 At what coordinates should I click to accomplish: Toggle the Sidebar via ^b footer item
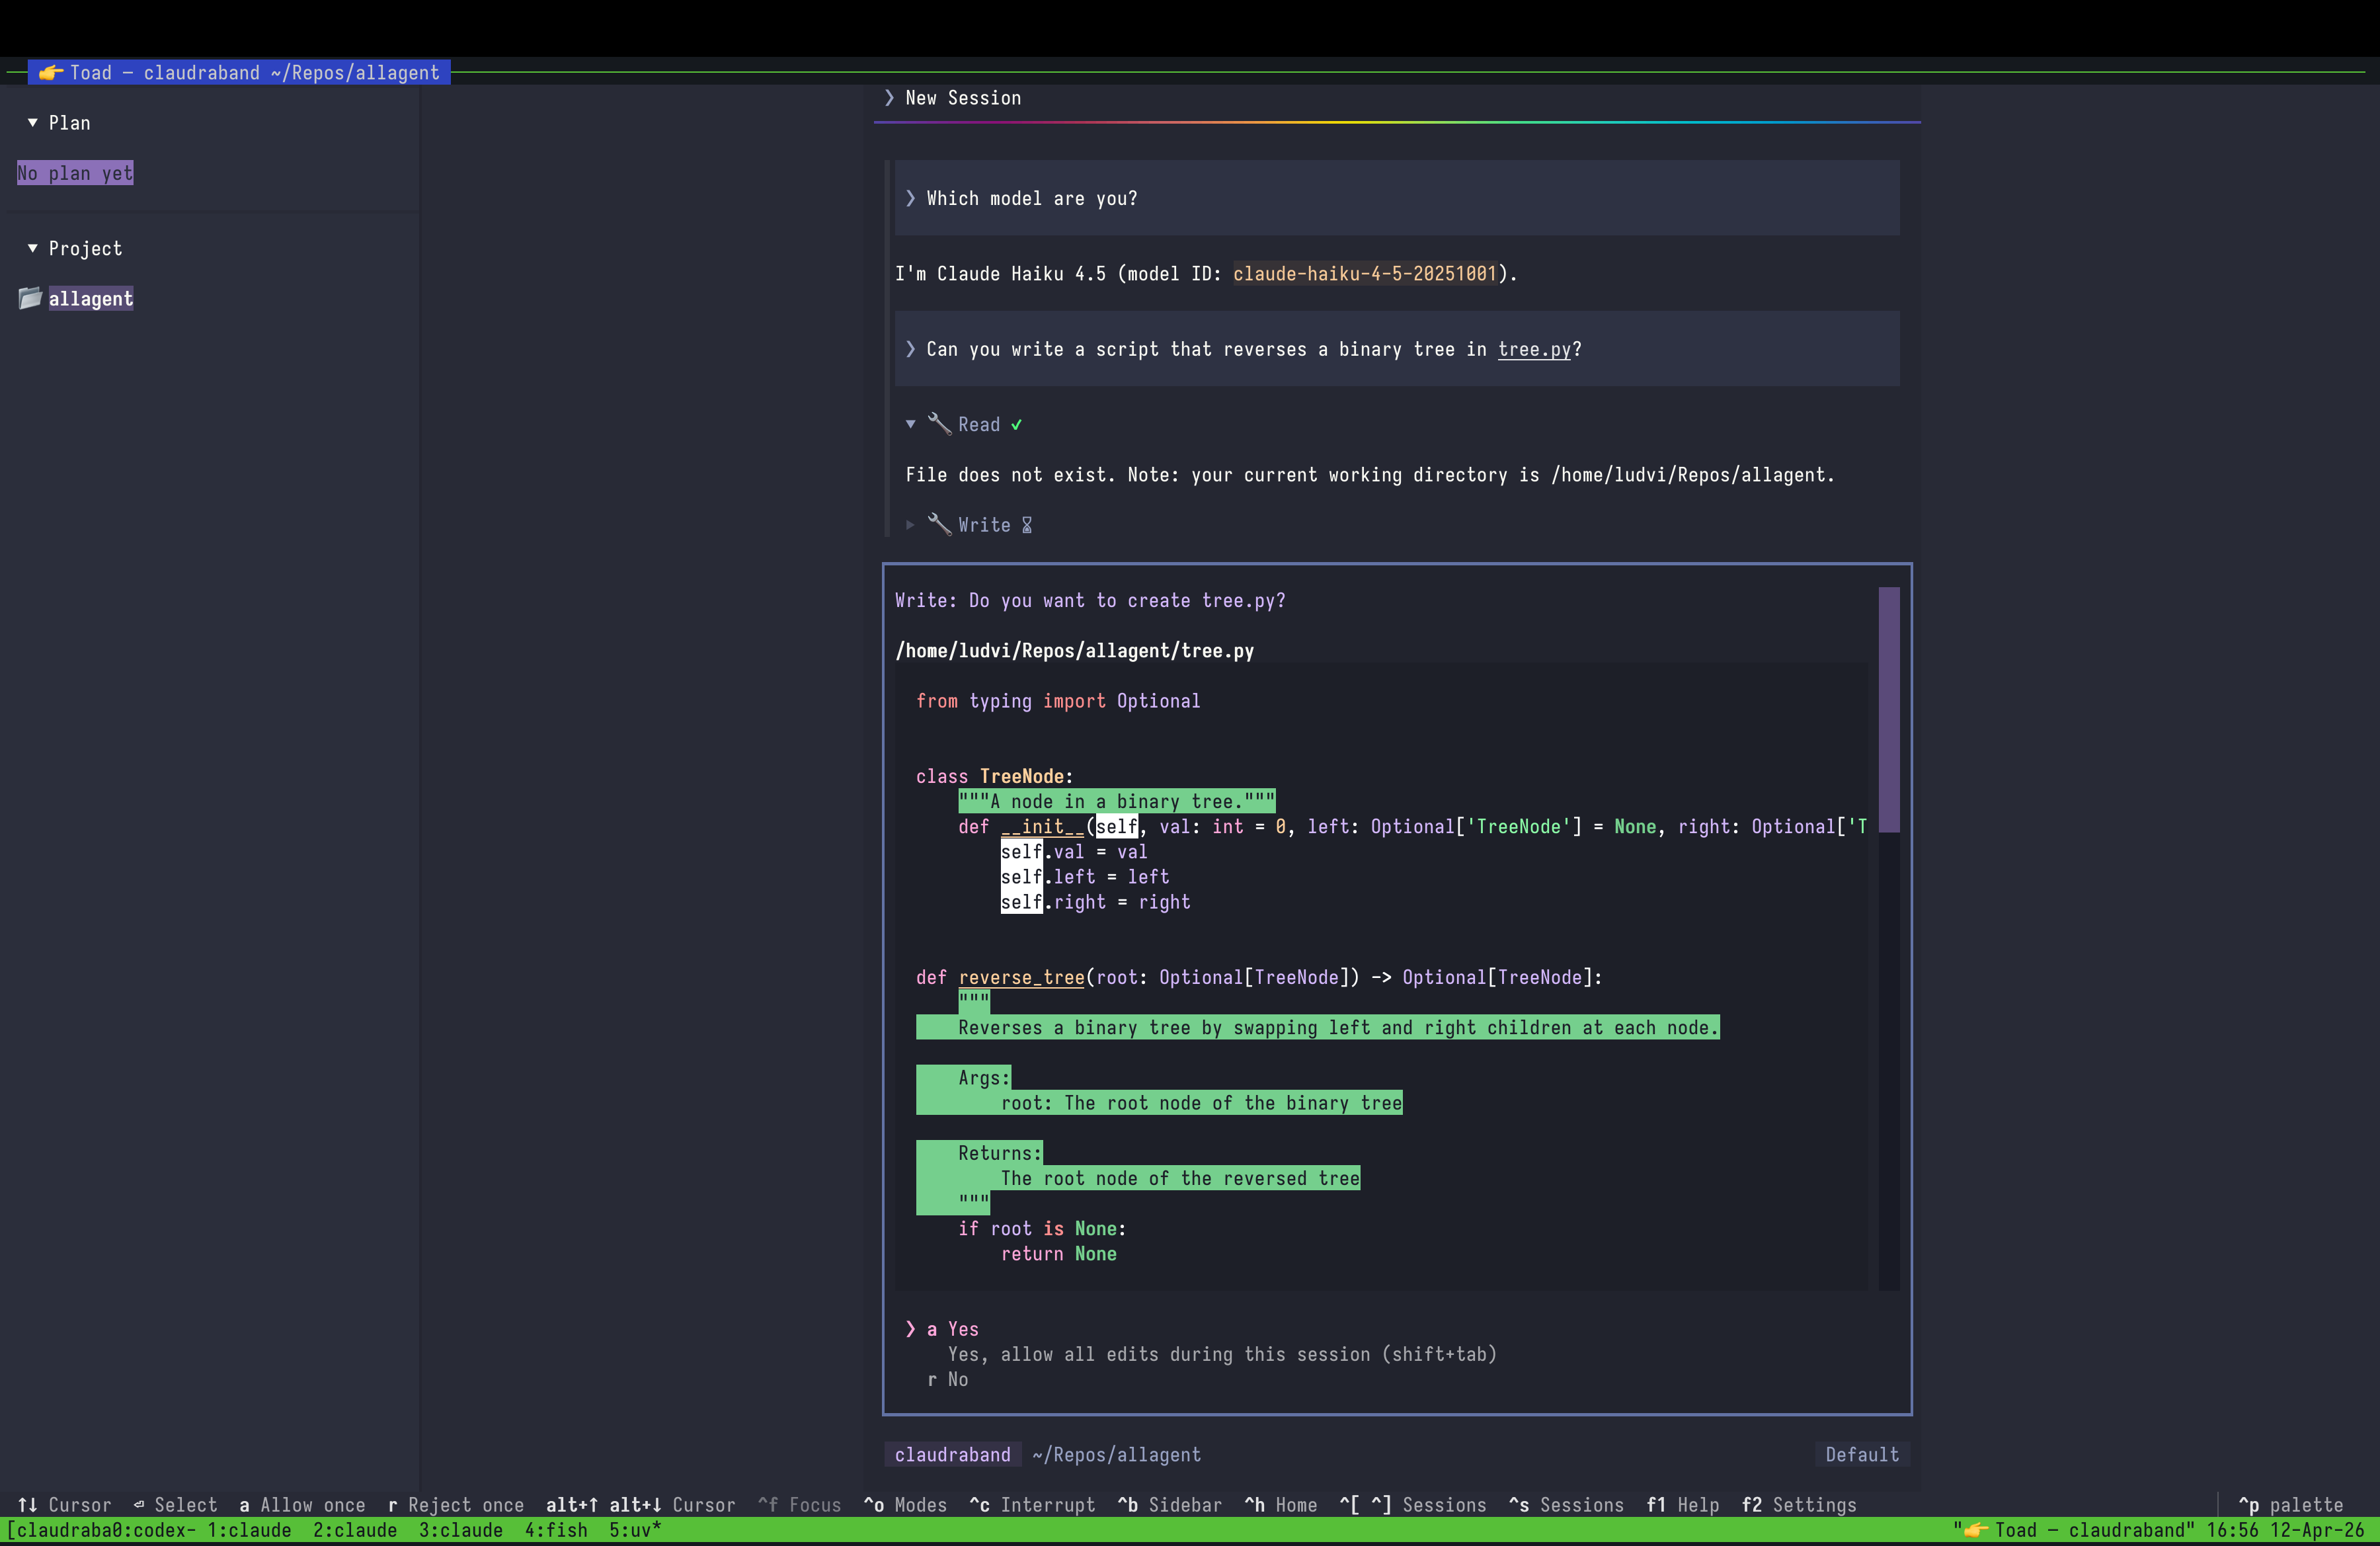click(1169, 1505)
